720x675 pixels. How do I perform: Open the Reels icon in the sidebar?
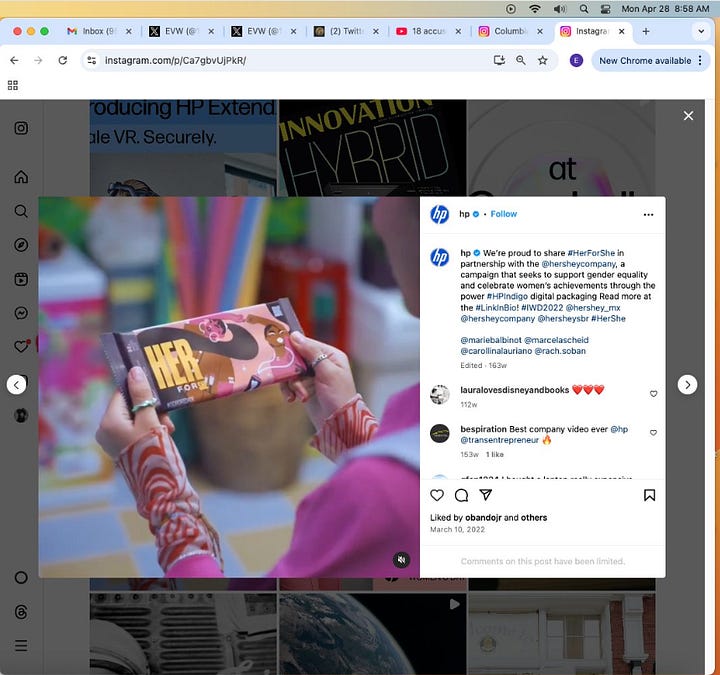click(21, 279)
